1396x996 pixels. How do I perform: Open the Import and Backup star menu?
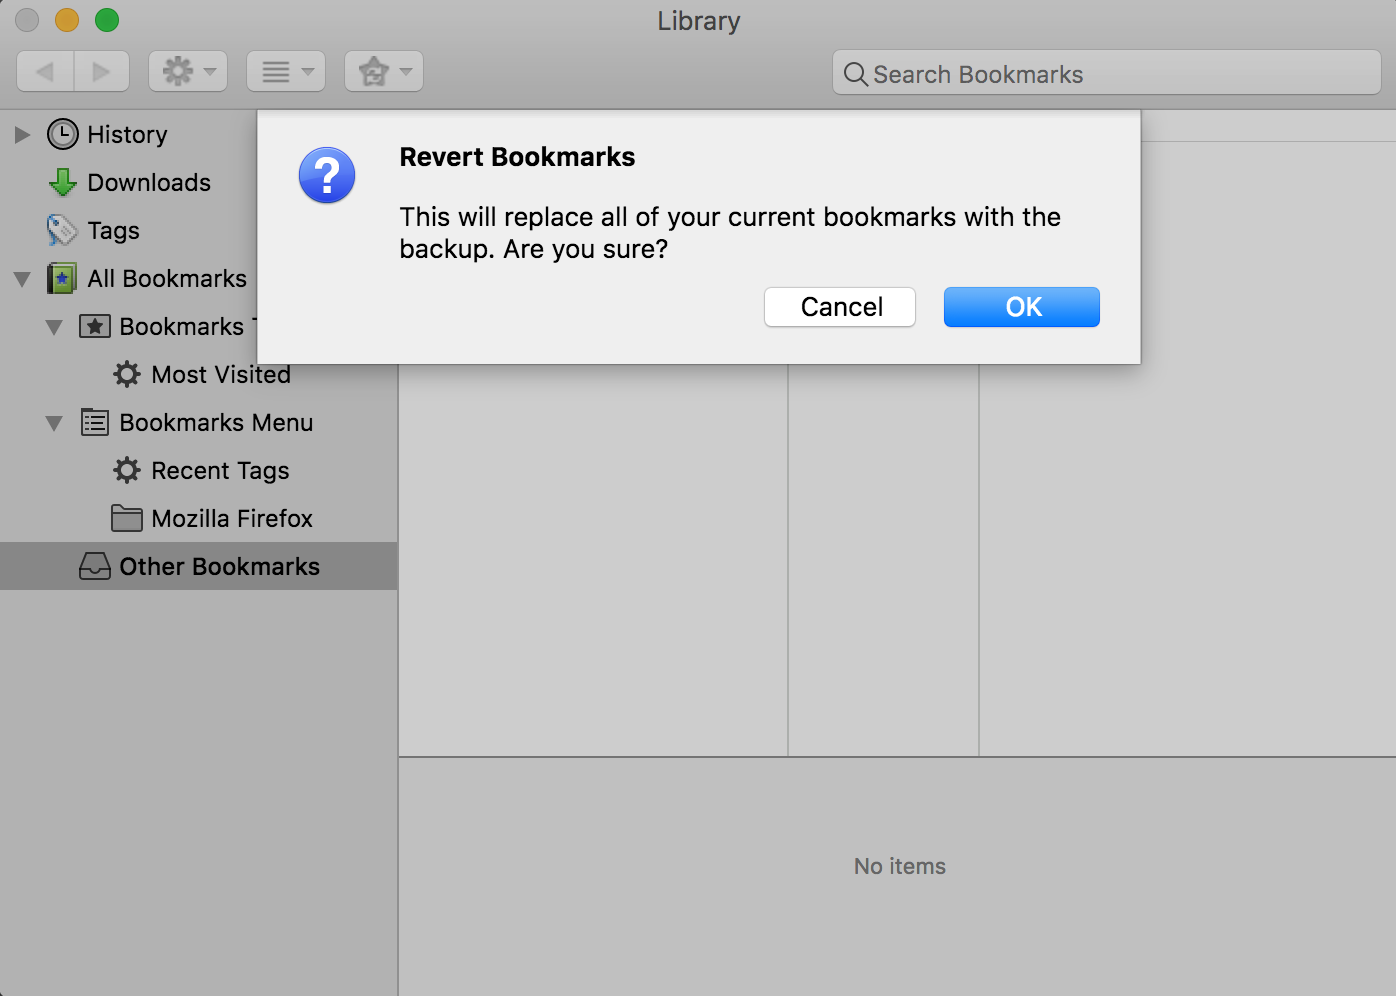384,72
